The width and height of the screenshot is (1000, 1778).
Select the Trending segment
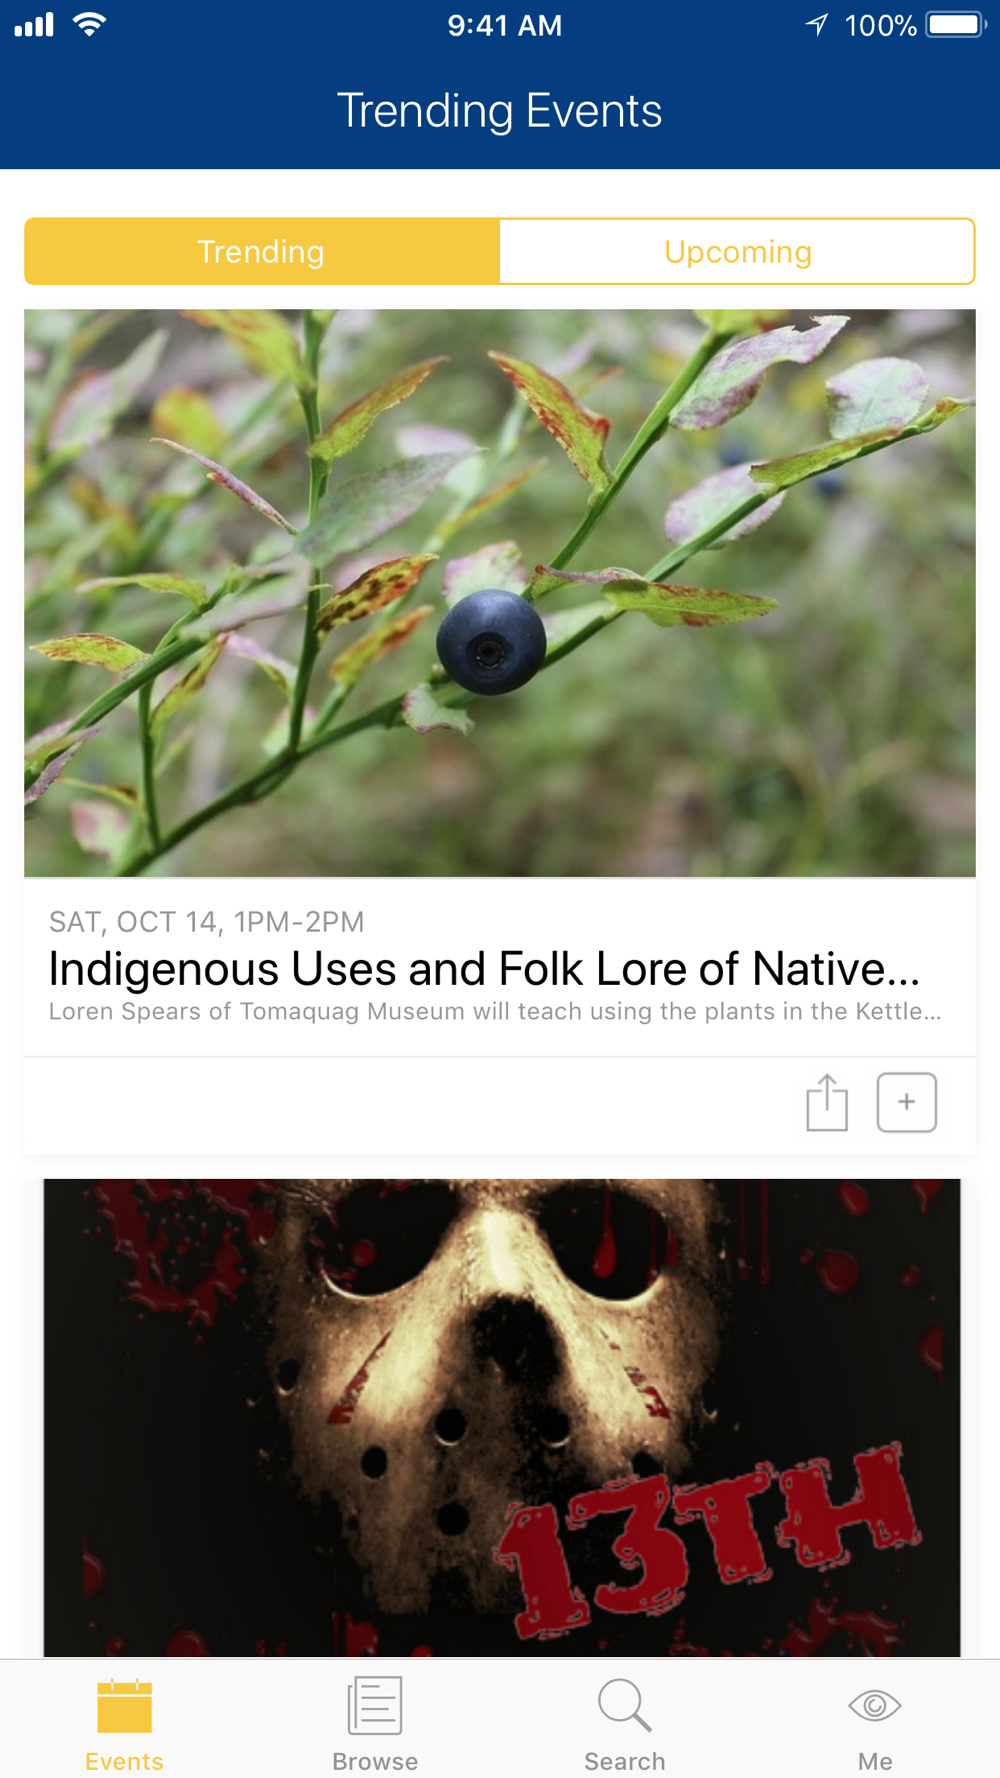click(x=262, y=251)
